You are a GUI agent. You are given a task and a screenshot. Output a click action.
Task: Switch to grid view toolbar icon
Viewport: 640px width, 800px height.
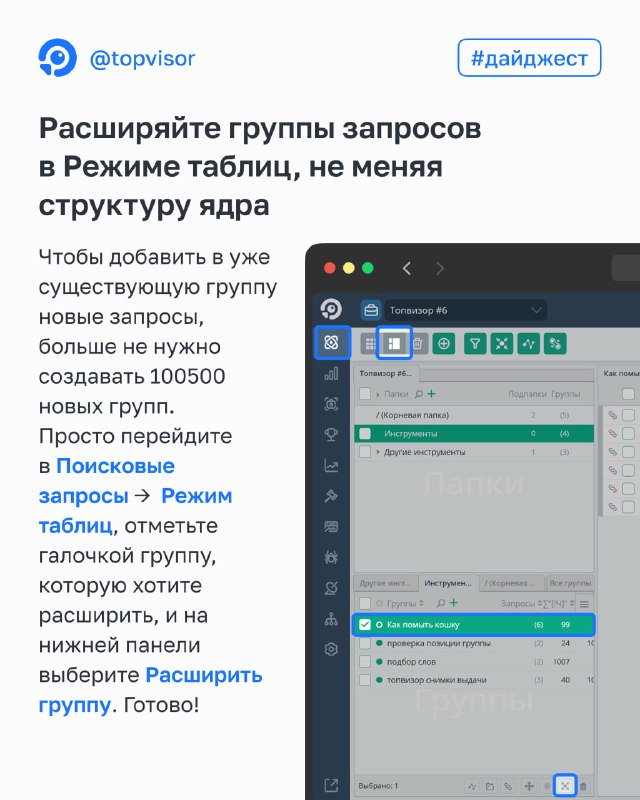point(370,344)
